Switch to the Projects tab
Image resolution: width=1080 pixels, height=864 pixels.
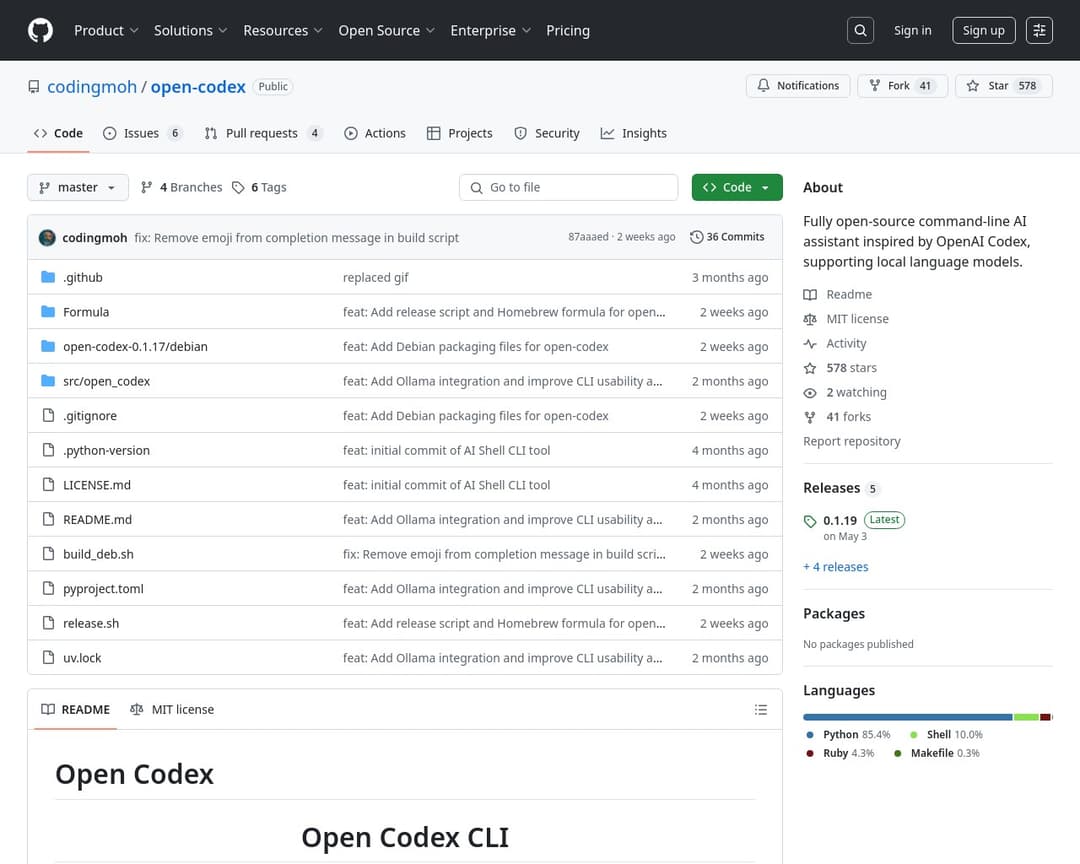click(459, 133)
